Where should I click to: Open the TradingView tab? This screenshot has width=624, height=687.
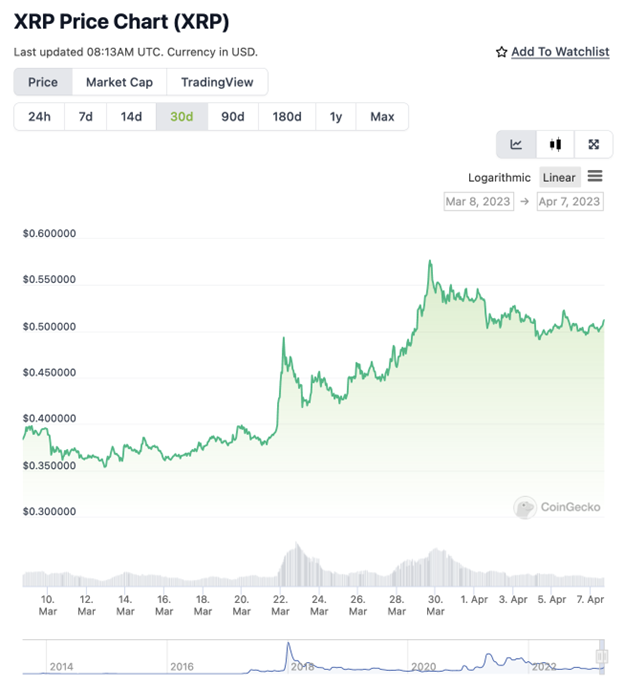[x=217, y=82]
